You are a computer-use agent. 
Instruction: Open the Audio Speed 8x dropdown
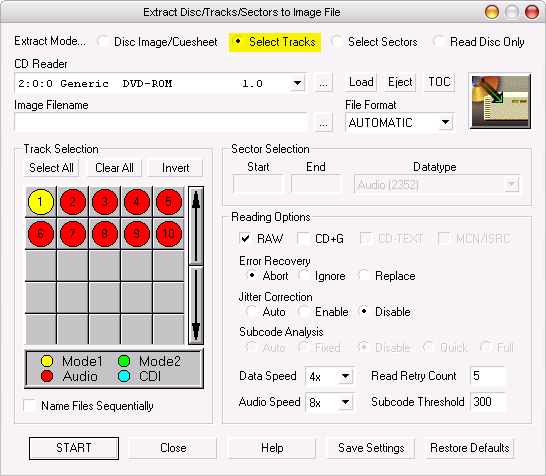345,402
